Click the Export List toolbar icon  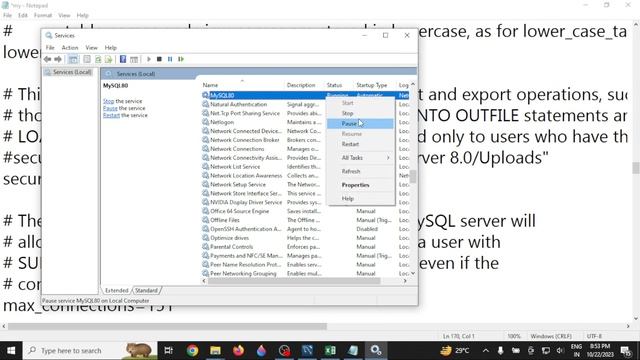(109, 59)
